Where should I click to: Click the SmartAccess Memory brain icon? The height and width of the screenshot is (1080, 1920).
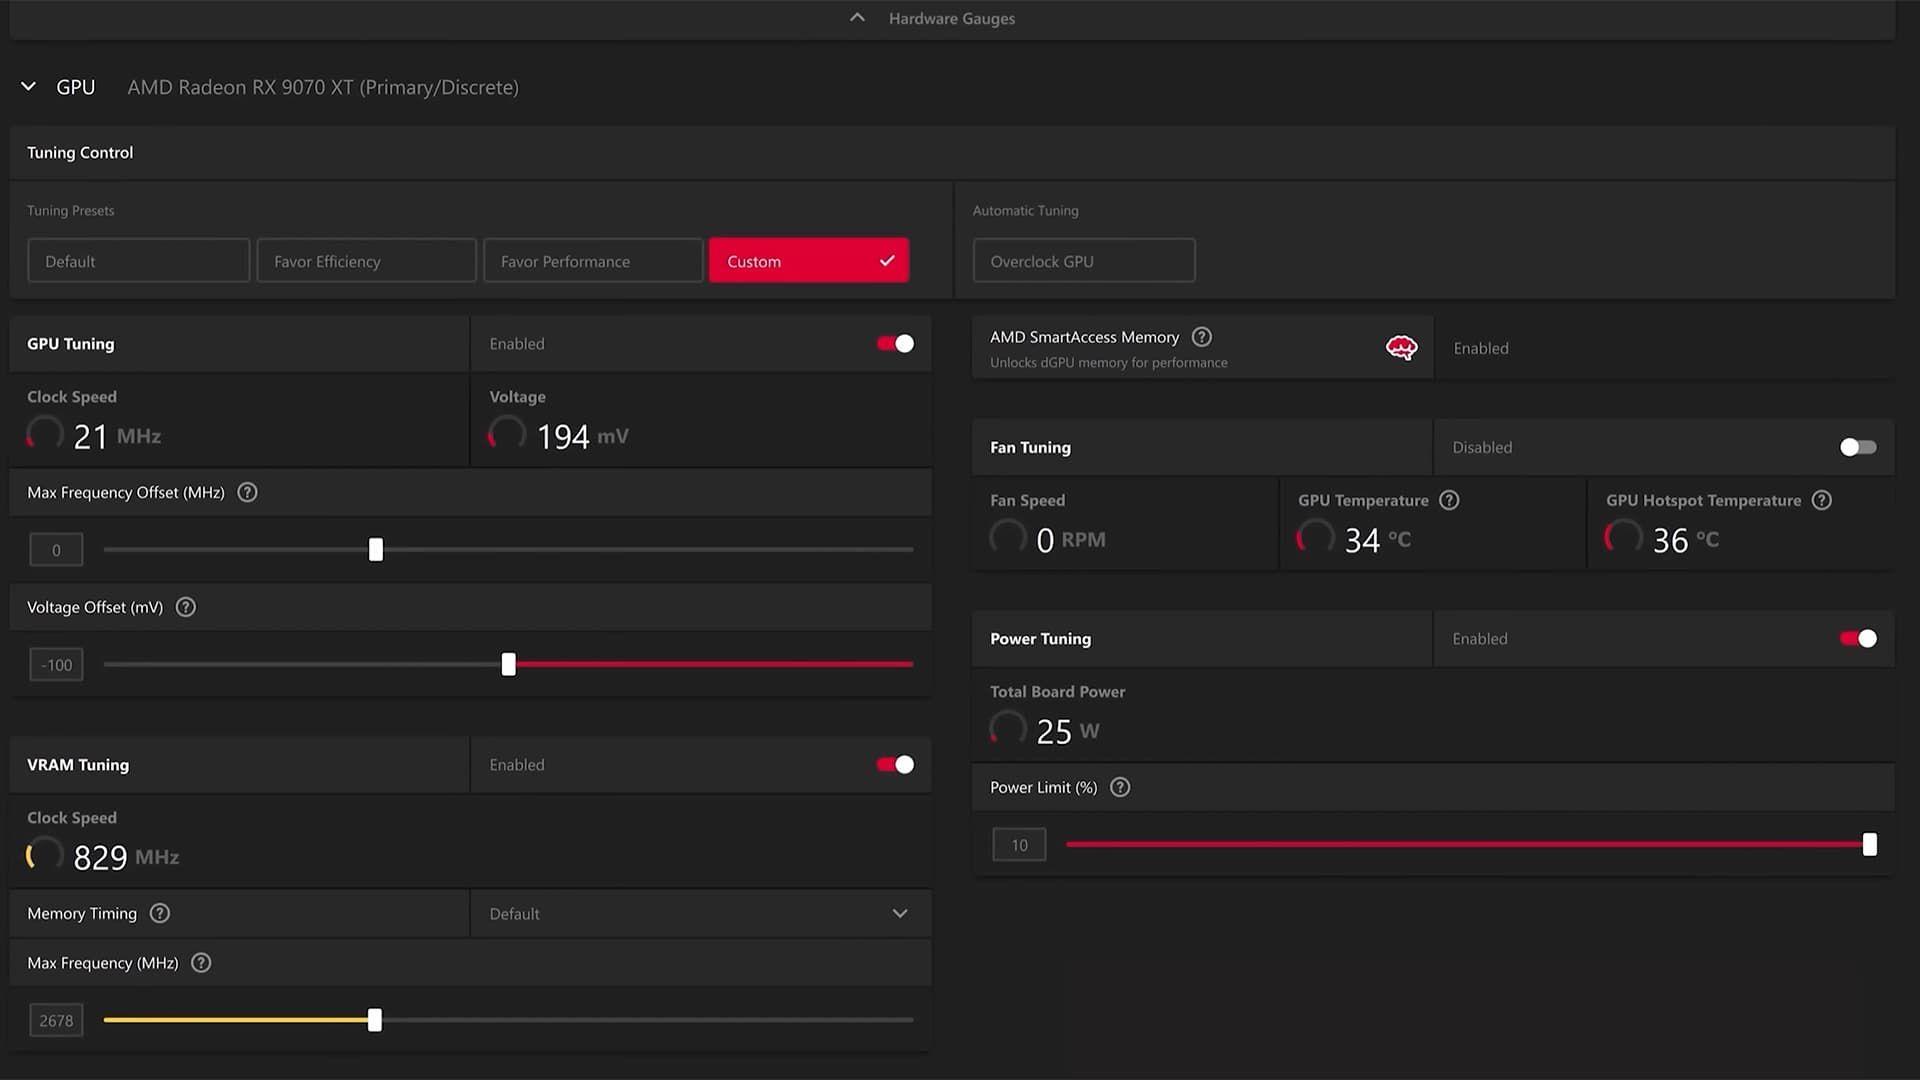[x=1401, y=348]
